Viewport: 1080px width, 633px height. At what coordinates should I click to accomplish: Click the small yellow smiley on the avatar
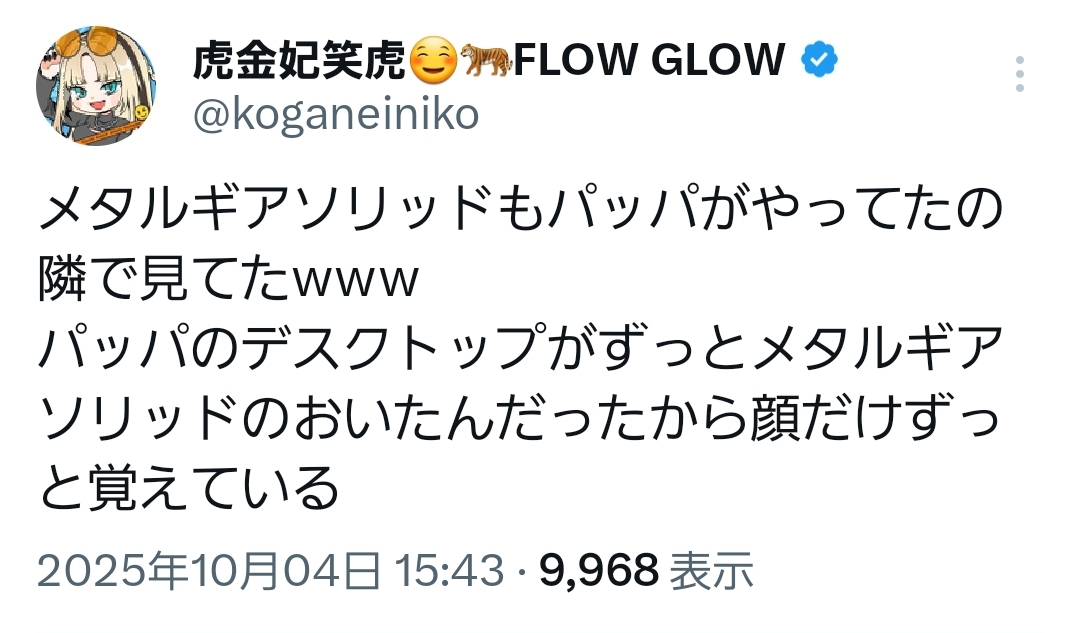(x=143, y=110)
